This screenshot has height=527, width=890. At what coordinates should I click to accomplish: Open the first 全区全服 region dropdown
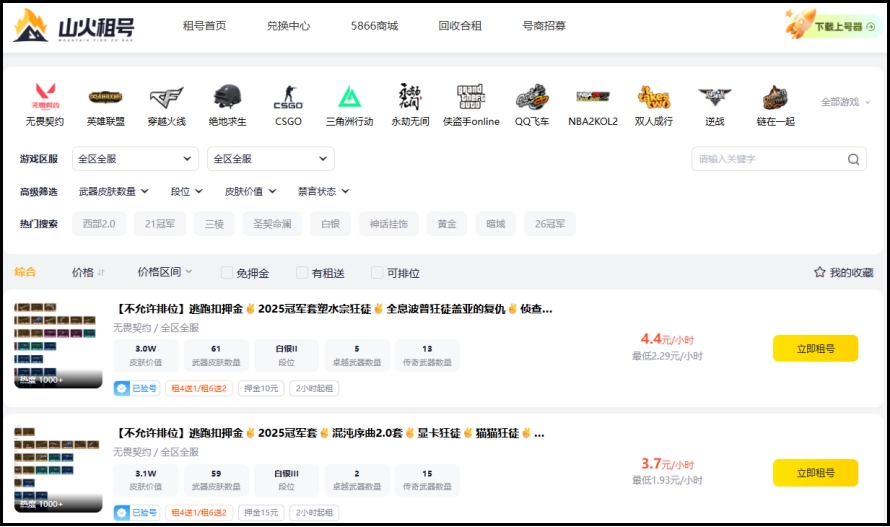135,159
